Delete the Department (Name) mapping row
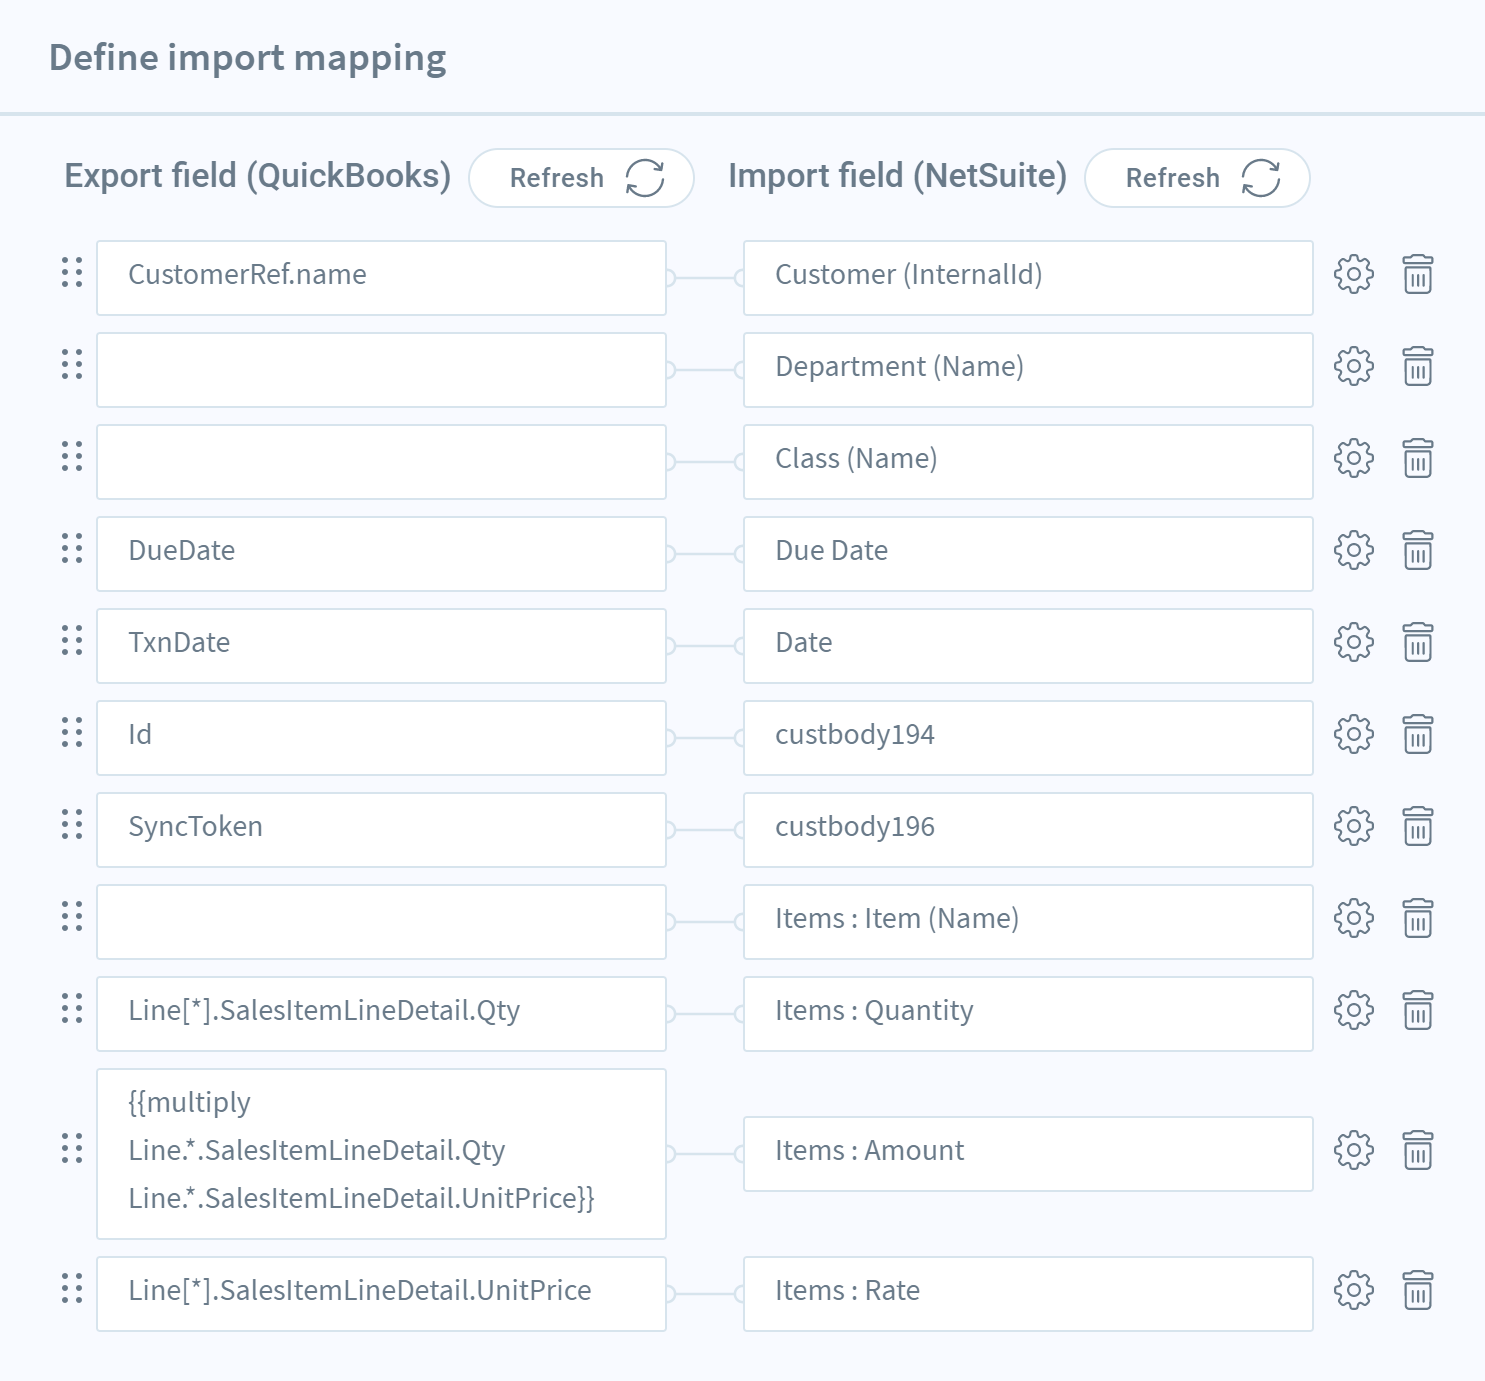The image size is (1485, 1381). [1418, 366]
